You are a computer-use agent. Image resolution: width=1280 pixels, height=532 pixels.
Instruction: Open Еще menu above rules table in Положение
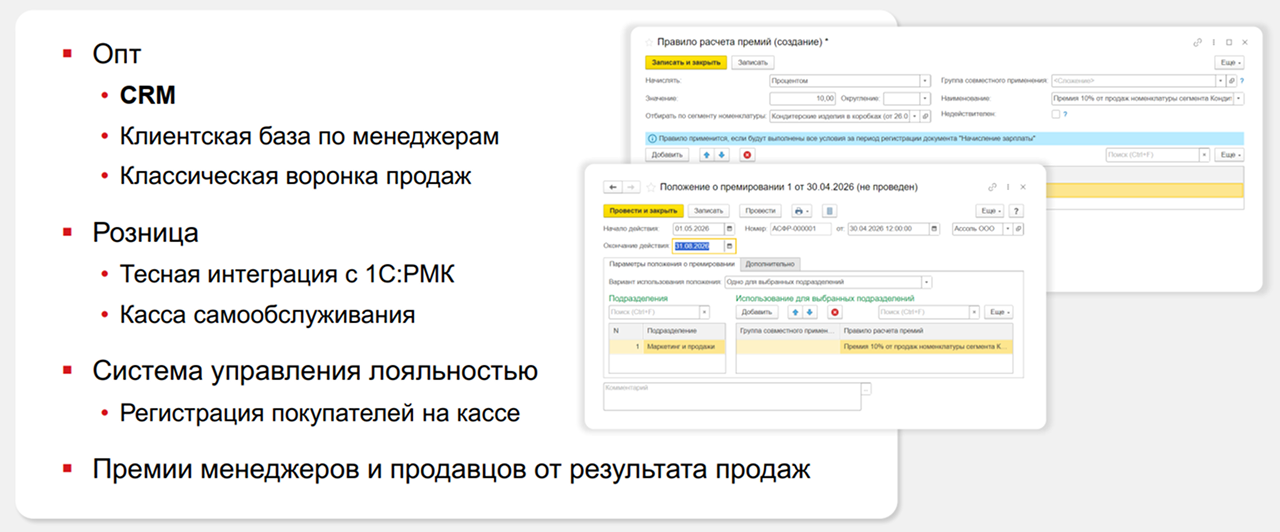998,312
